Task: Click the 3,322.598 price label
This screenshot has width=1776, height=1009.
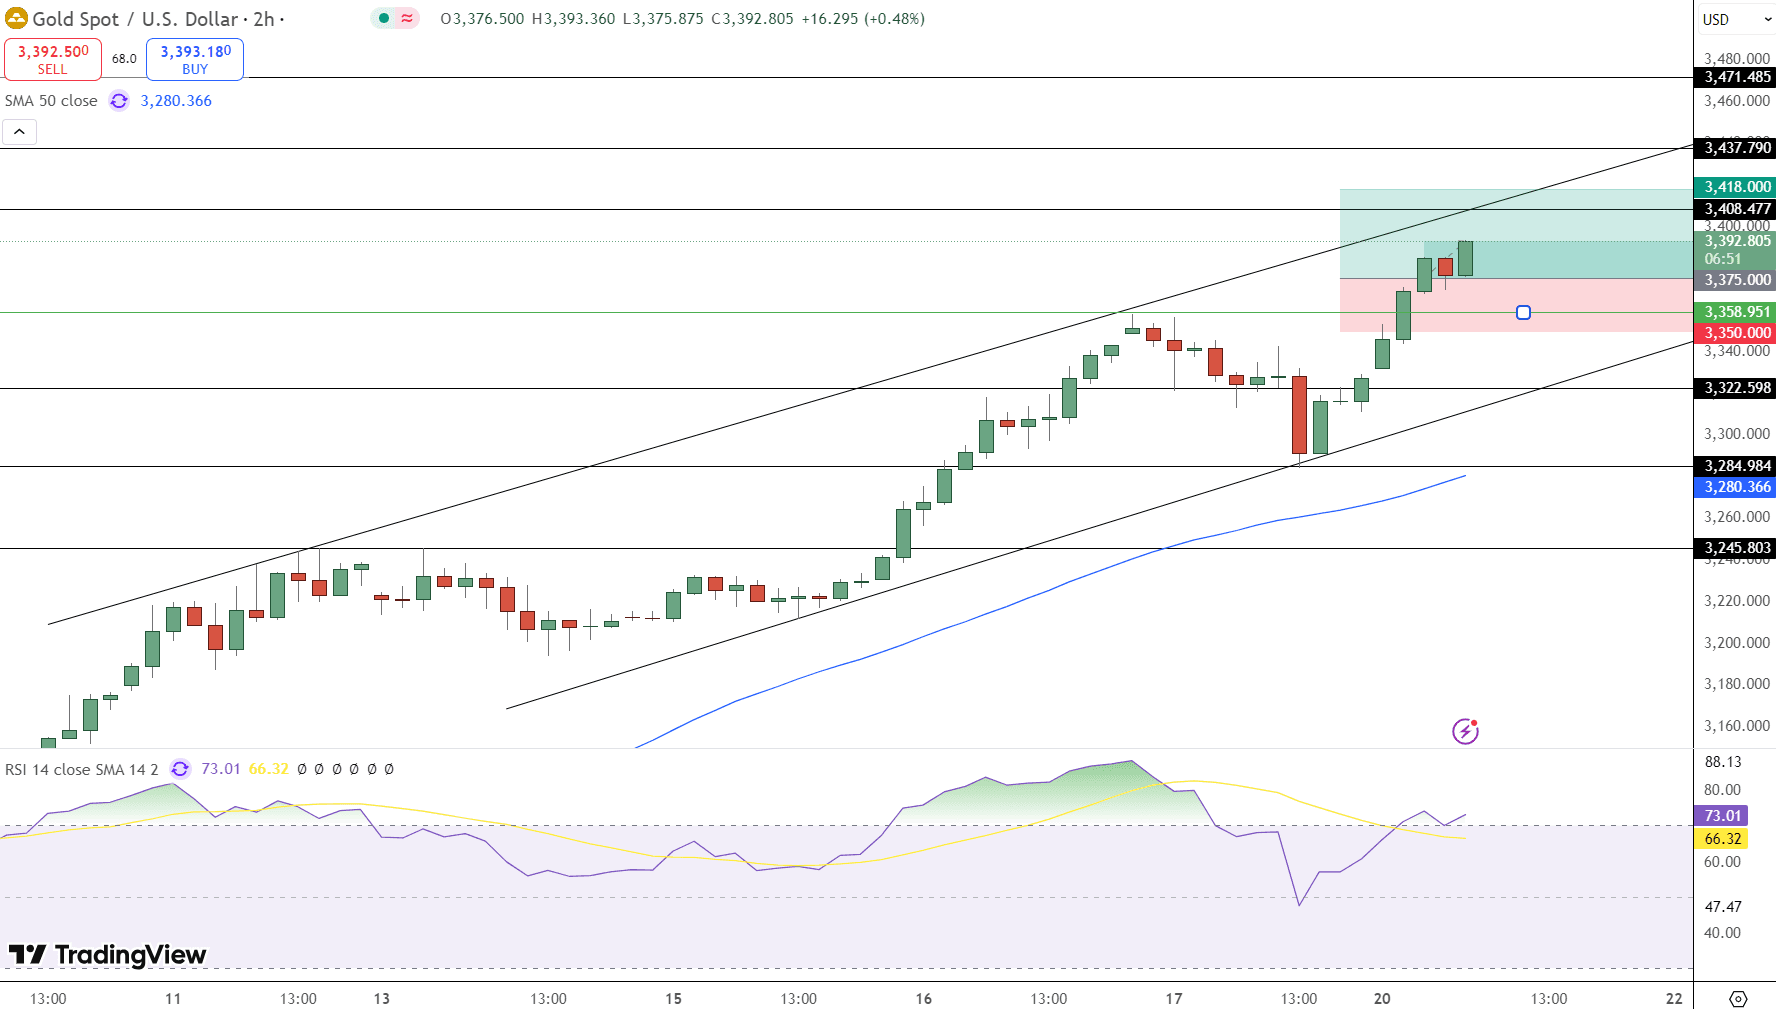Action: [x=1735, y=388]
